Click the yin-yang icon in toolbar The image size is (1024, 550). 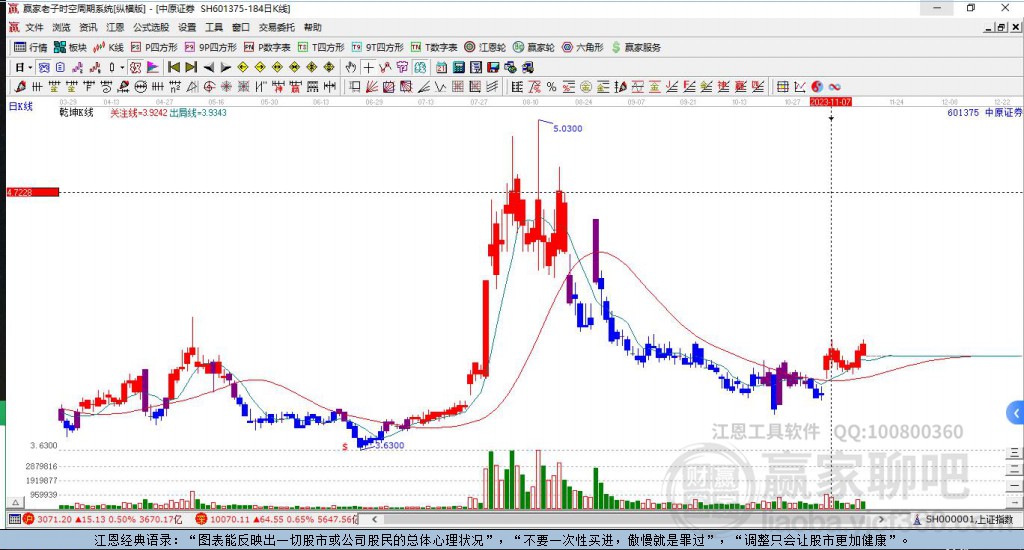817,86
